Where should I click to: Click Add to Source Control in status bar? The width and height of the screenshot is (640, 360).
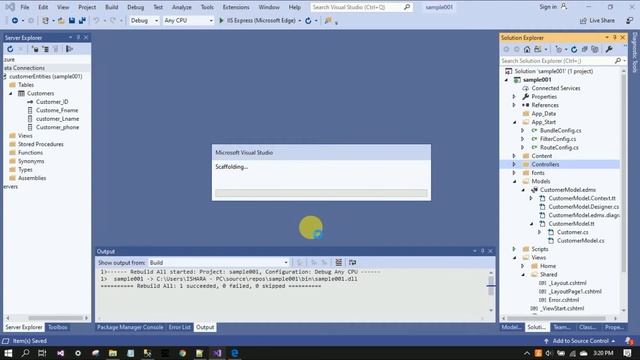click(x=580, y=341)
